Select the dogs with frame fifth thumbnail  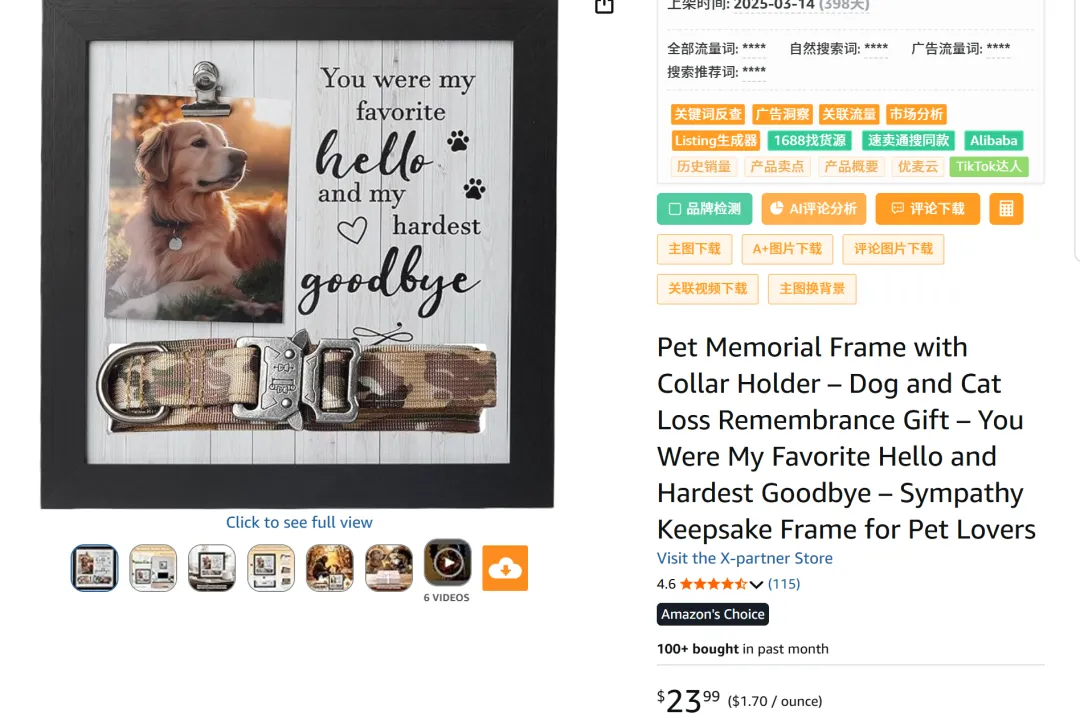click(x=330, y=568)
